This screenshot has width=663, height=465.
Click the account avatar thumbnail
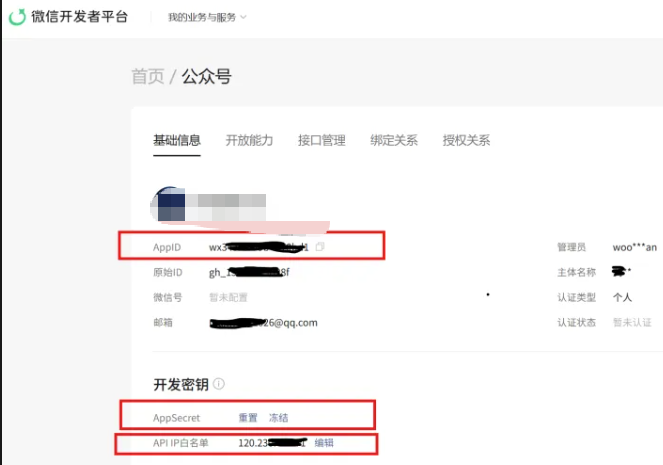[x=168, y=205]
